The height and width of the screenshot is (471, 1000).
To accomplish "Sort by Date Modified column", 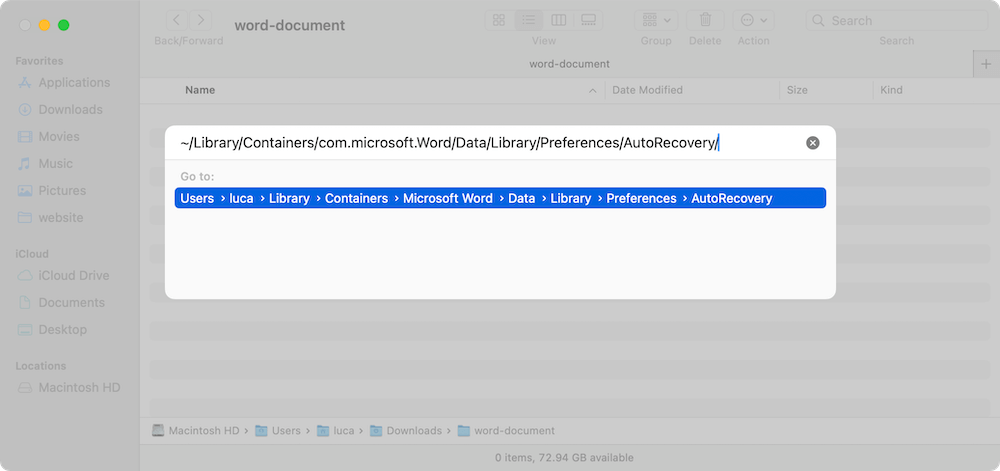I will [647, 90].
